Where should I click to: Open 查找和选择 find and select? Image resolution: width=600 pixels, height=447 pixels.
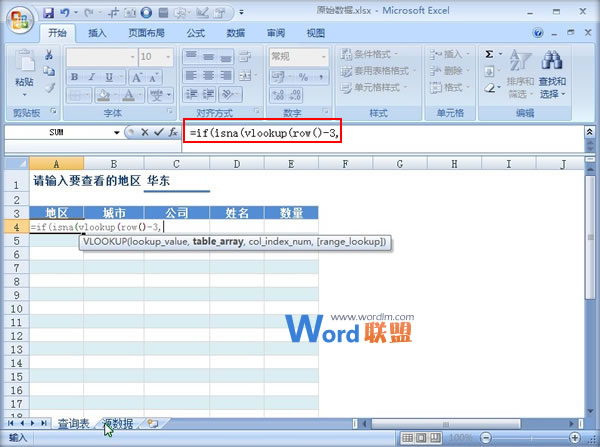[552, 74]
